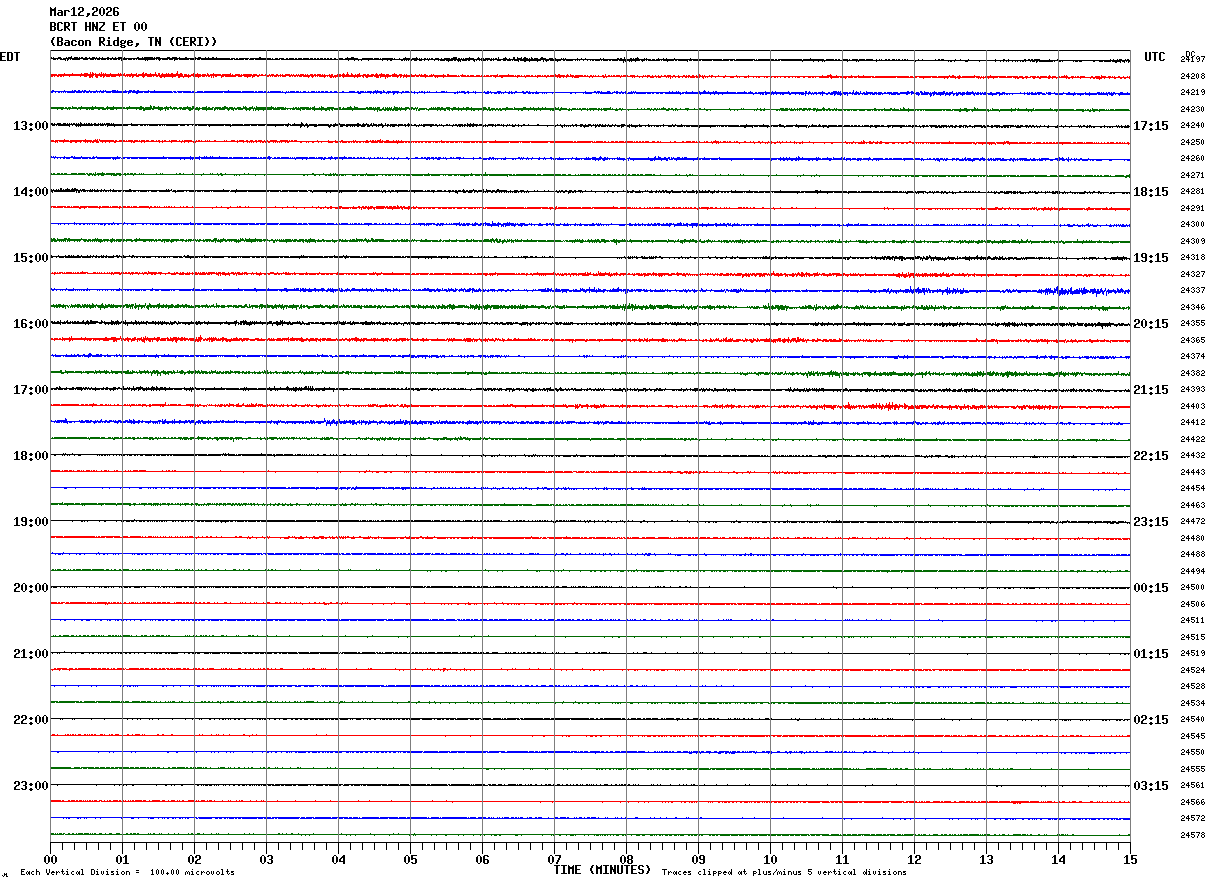Select the 21:00 EDT time label
Viewport: 1210px width, 886px height.
coord(31,654)
